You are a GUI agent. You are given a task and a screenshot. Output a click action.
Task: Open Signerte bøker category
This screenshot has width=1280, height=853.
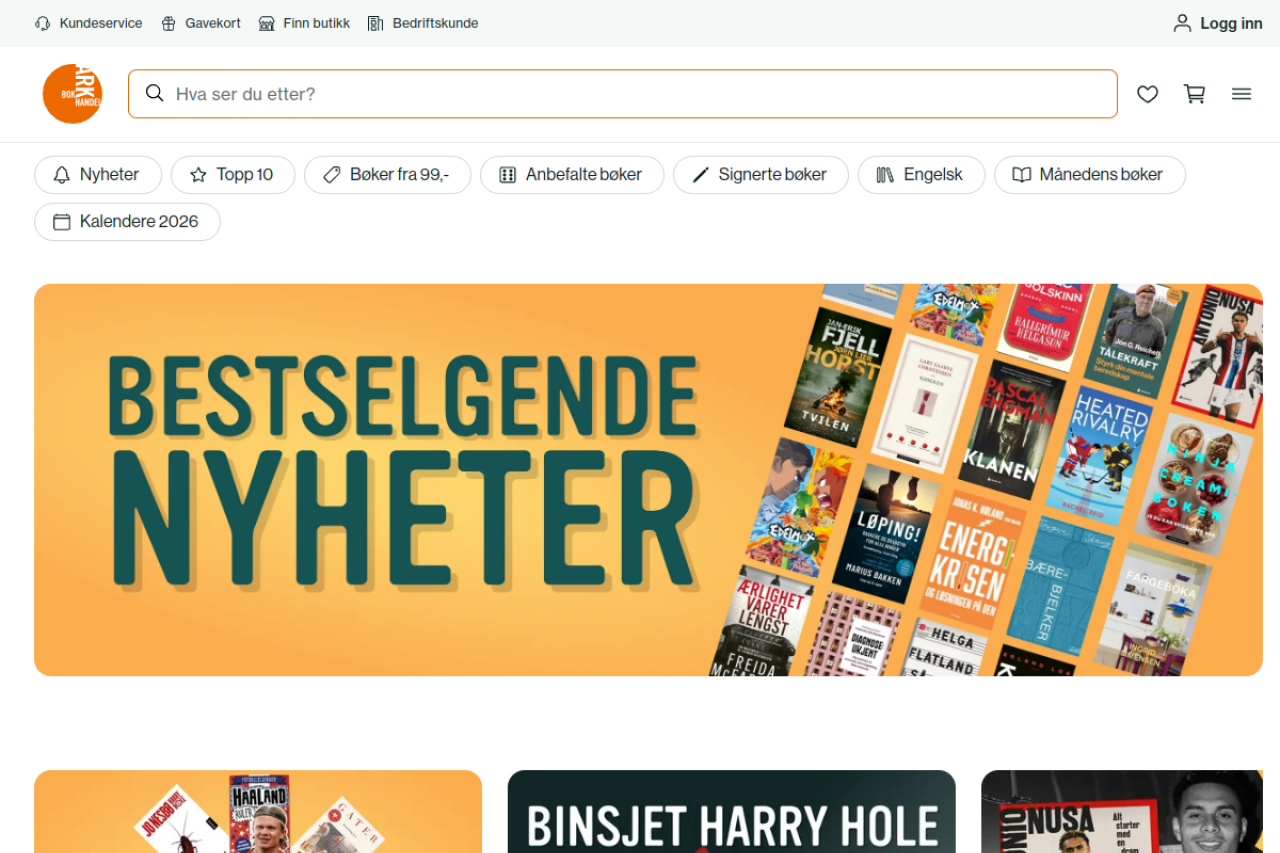click(761, 175)
